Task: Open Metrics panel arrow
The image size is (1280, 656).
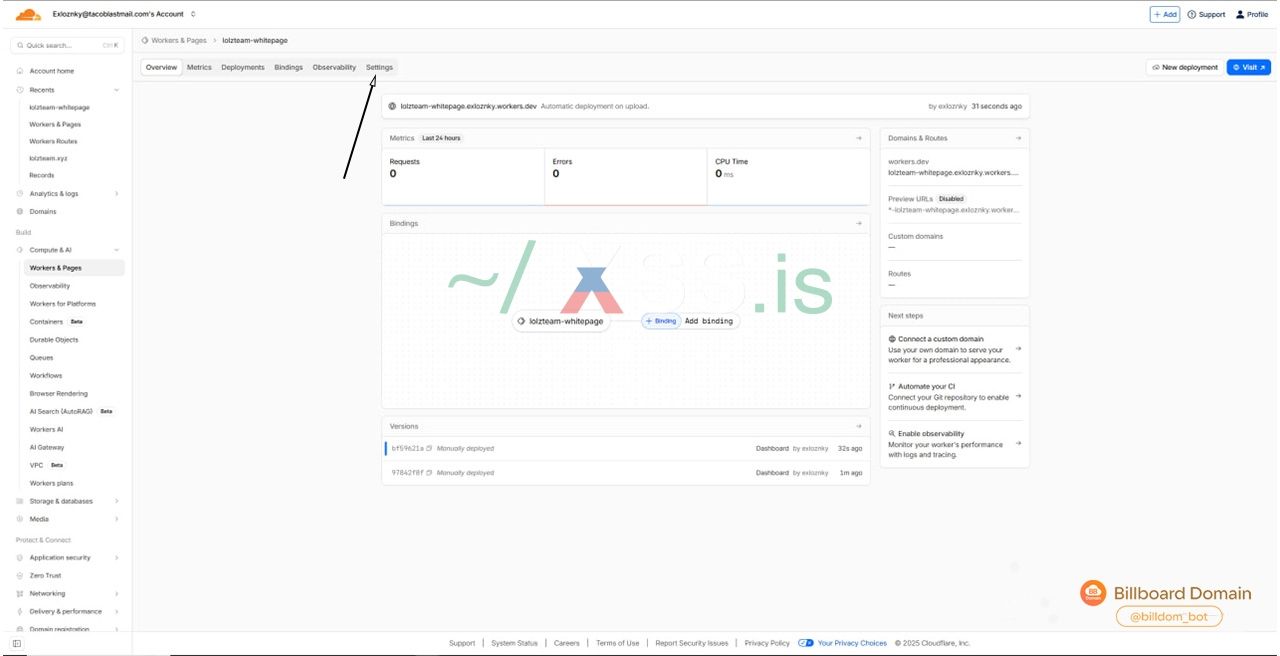Action: [x=859, y=138]
